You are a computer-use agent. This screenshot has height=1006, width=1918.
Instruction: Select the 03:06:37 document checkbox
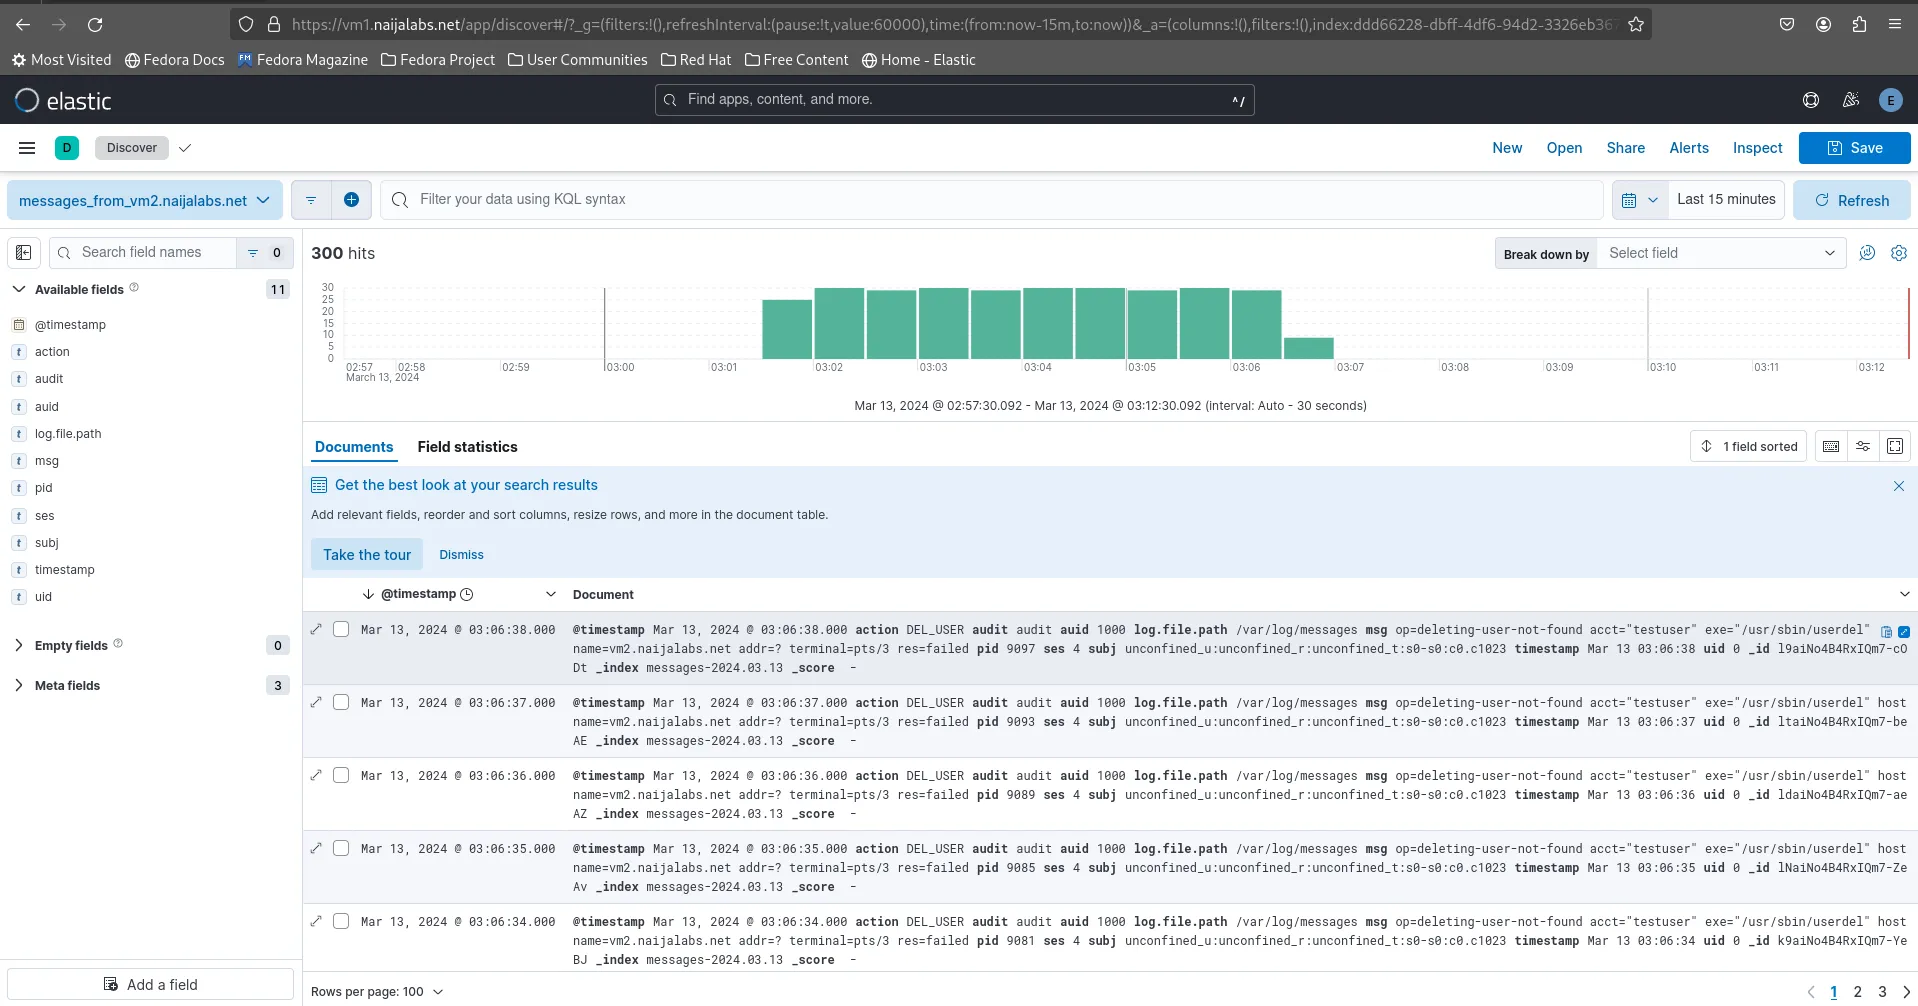pos(341,702)
